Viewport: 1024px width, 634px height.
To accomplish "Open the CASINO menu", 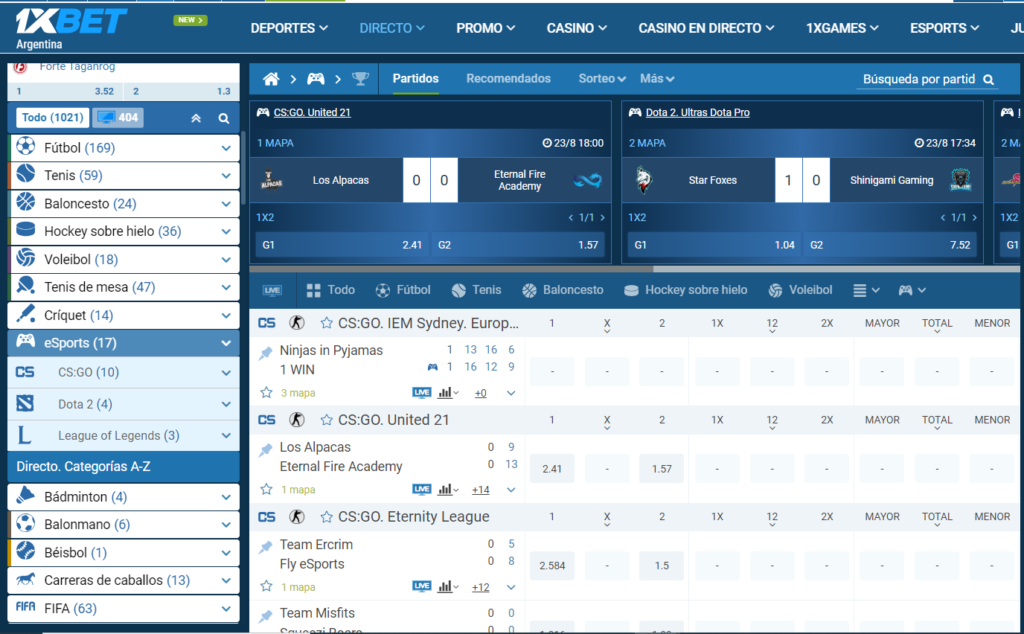I will [x=577, y=28].
